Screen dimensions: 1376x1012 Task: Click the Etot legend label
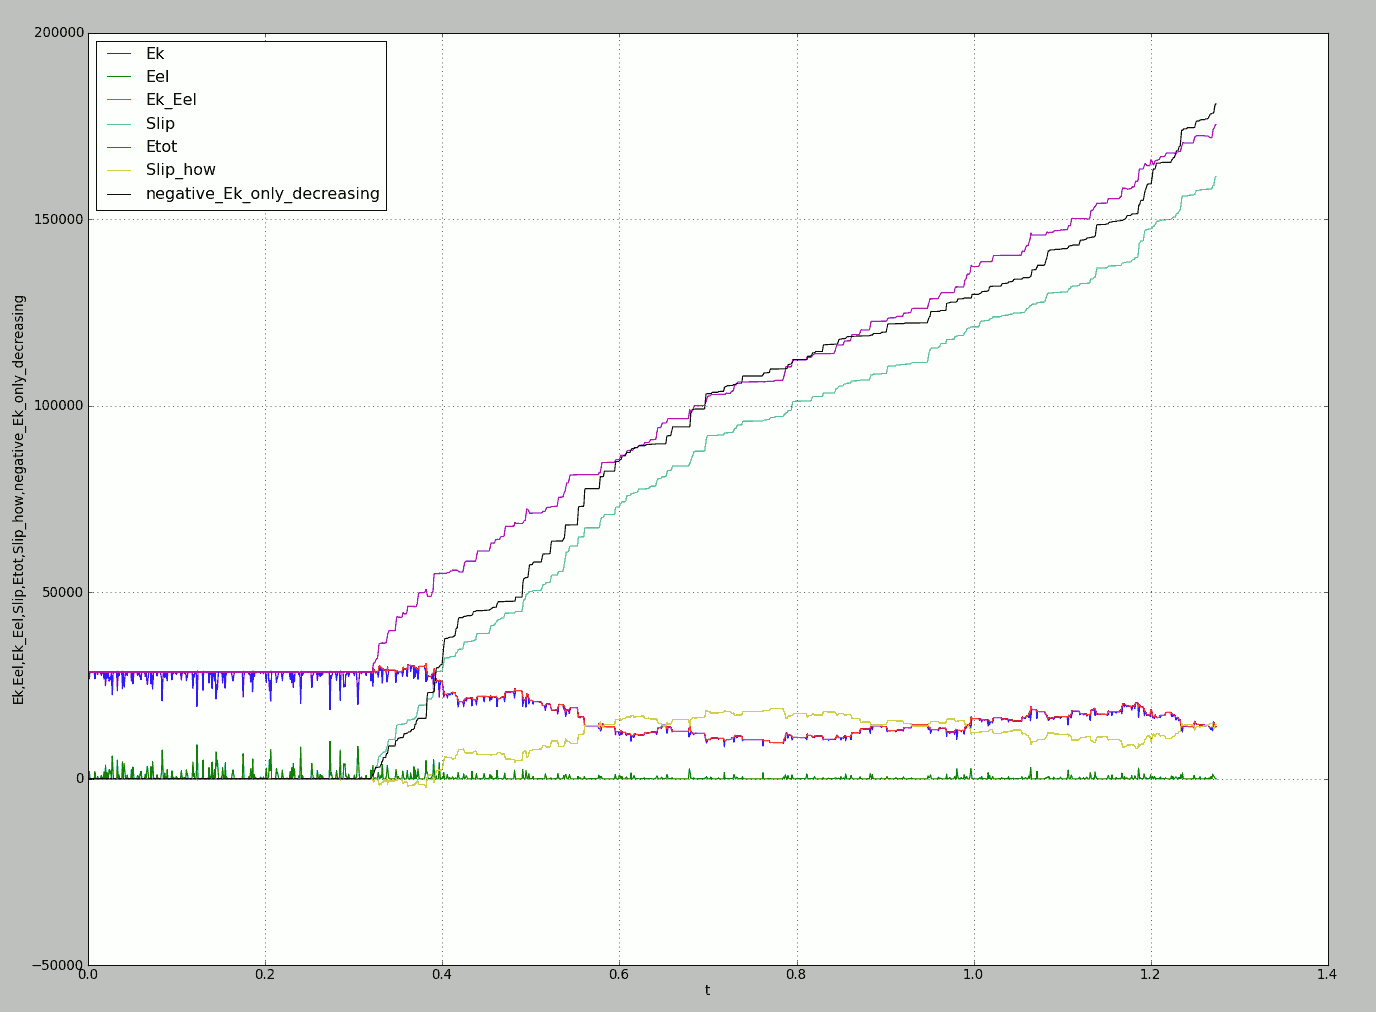pyautogui.click(x=161, y=147)
